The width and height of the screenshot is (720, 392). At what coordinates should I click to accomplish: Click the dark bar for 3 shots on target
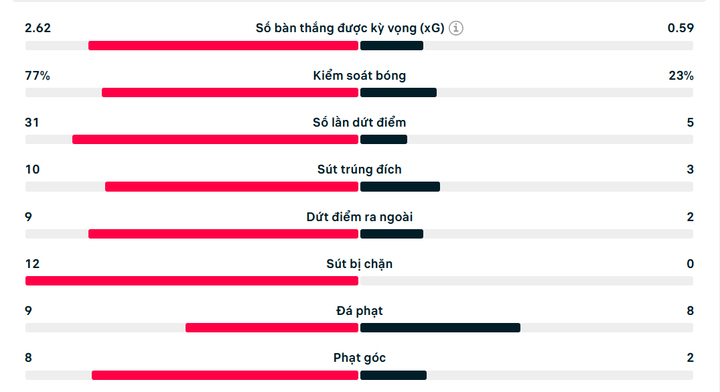400,186
